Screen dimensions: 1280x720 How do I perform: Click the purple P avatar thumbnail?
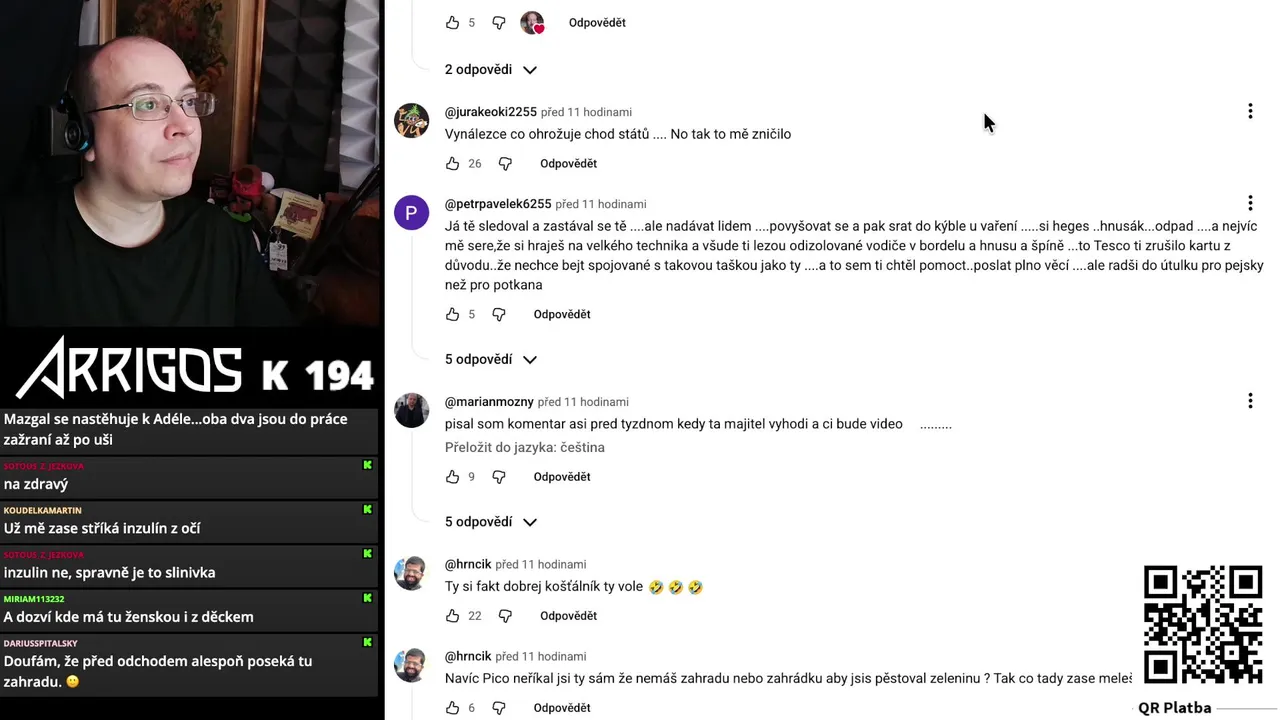click(411, 213)
